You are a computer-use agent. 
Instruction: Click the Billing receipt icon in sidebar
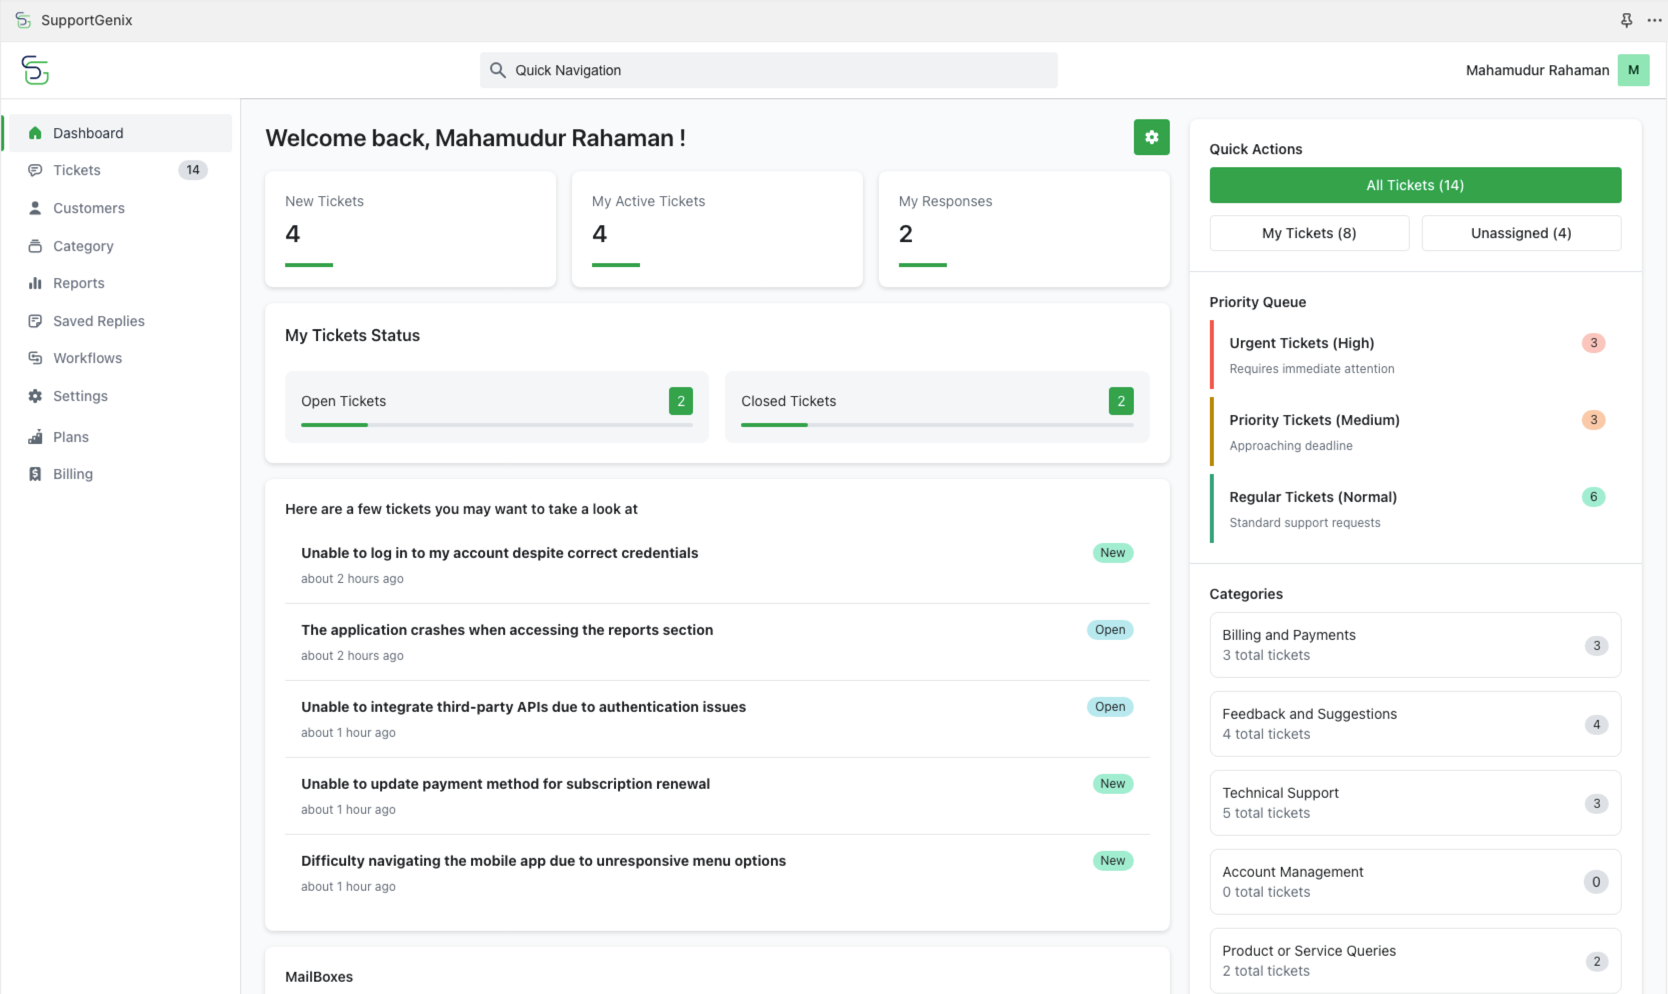pos(35,474)
